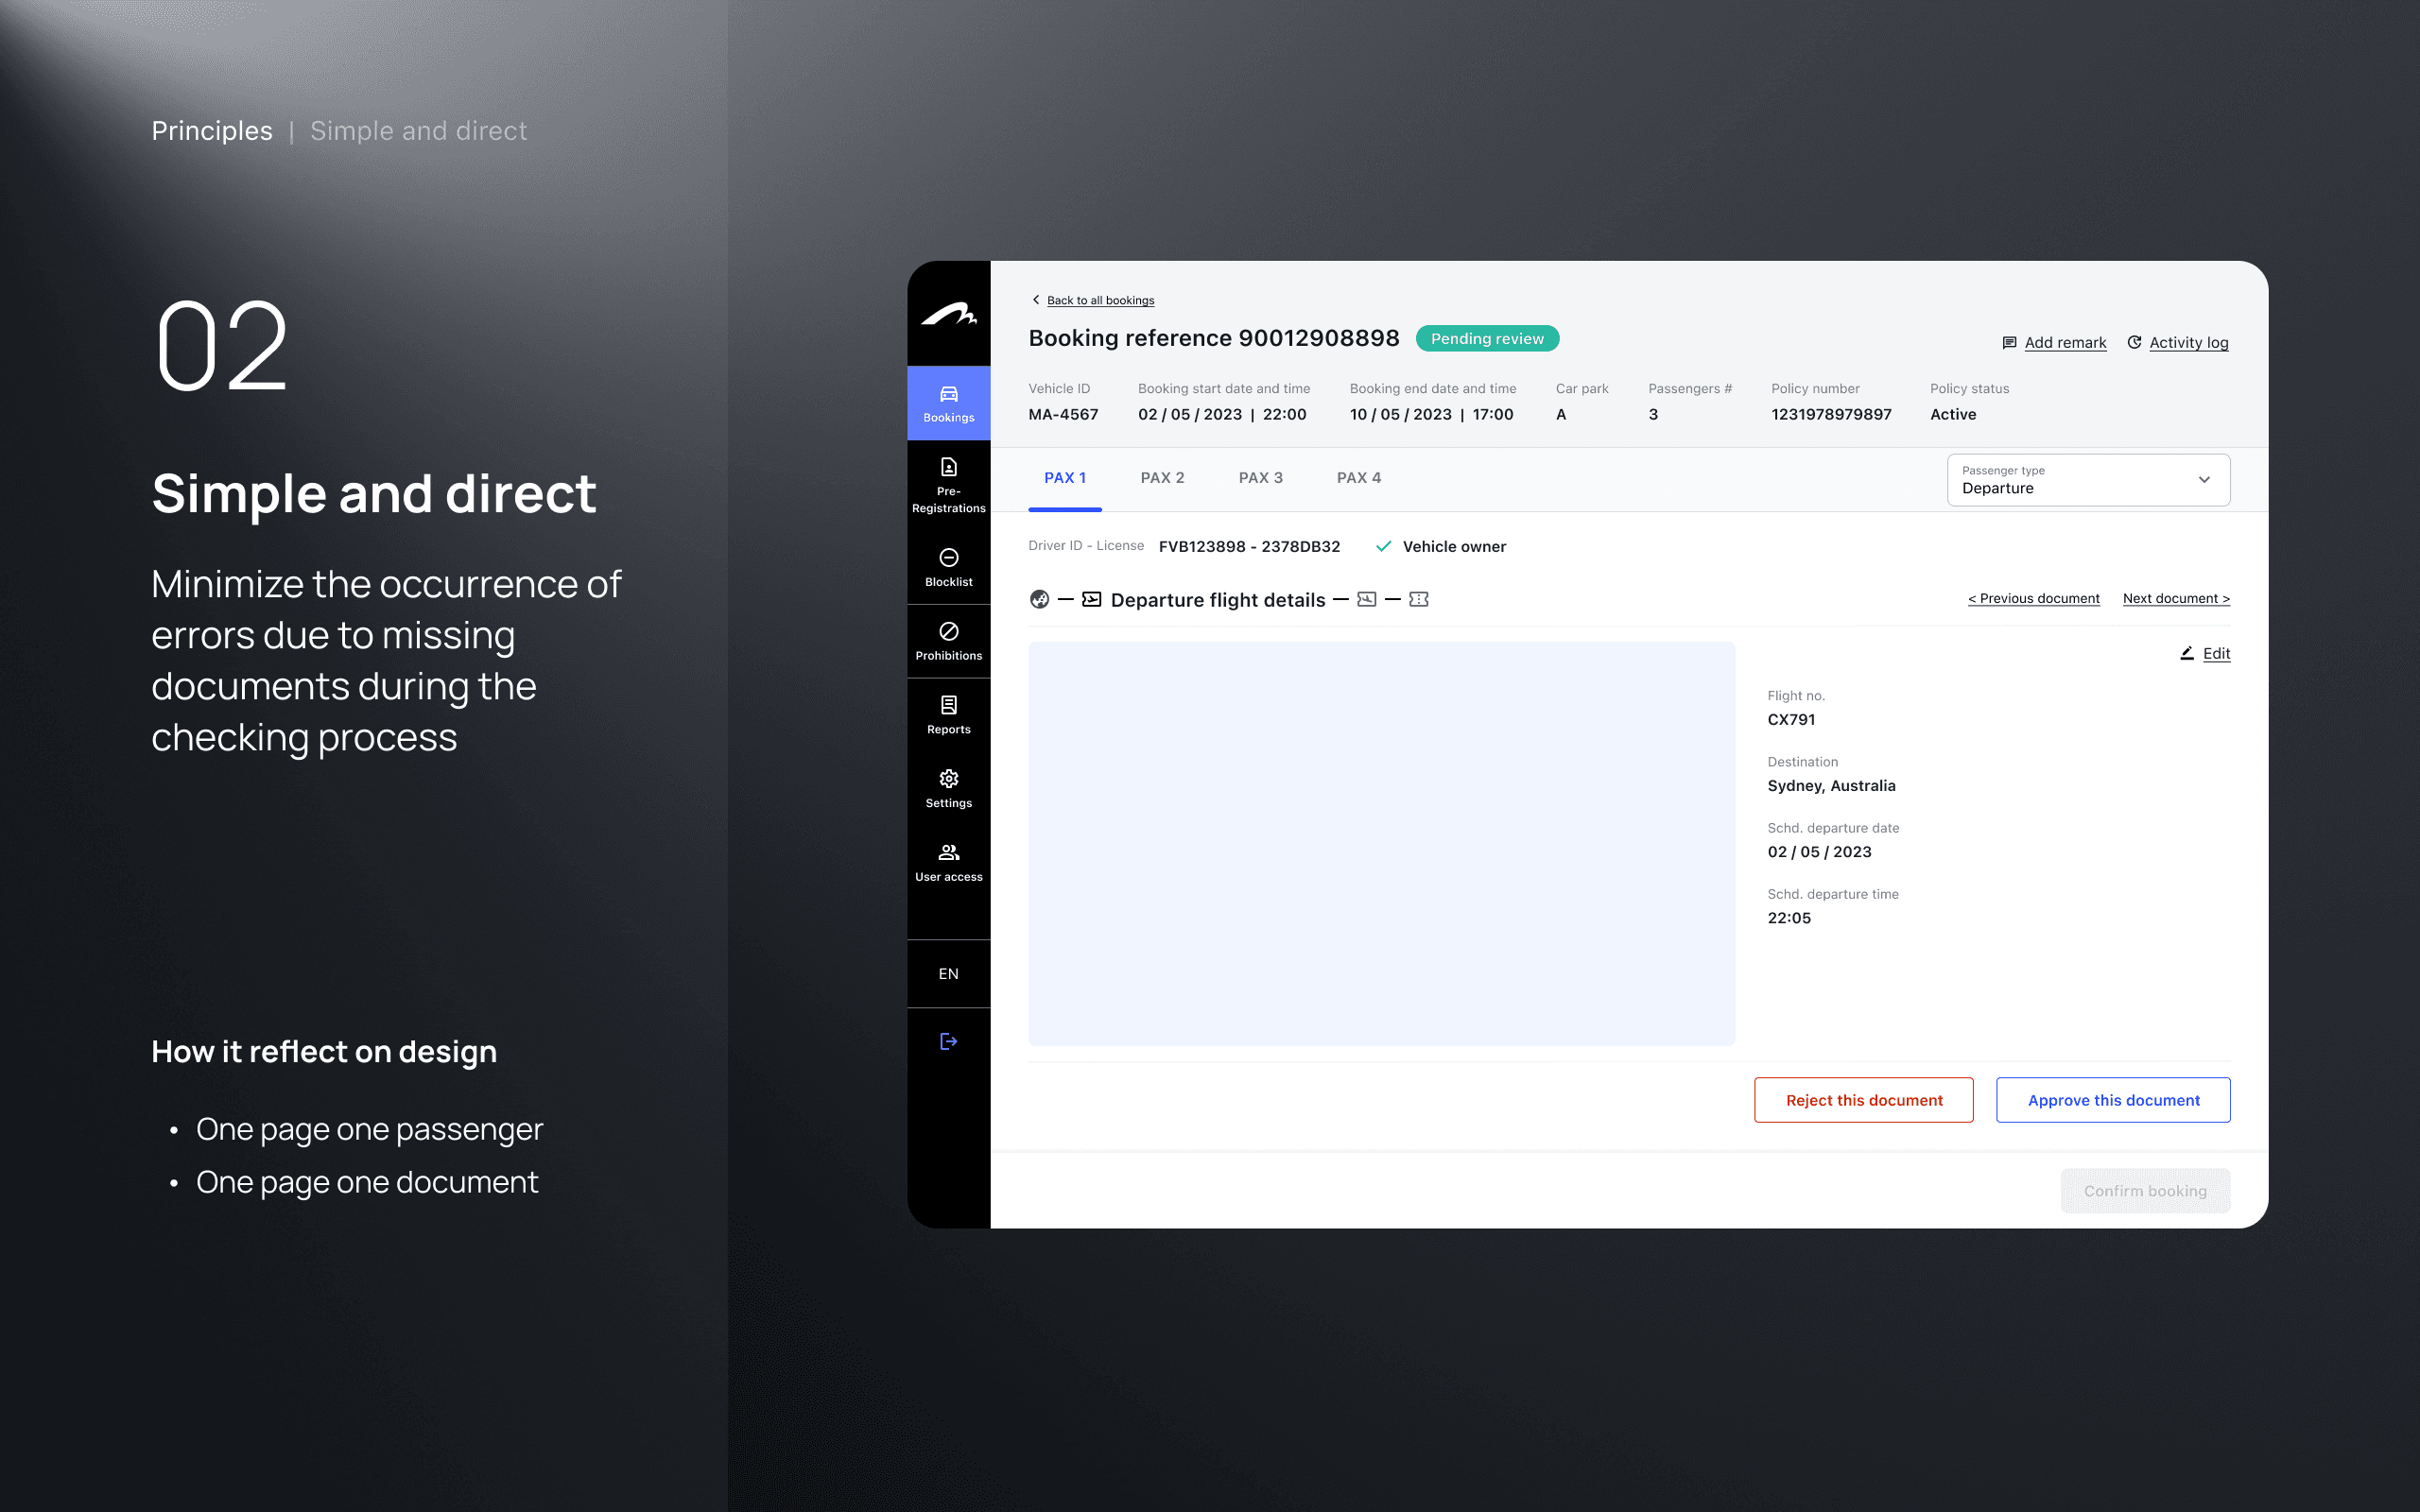Open the Prohibitions section
Image resolution: width=2420 pixels, height=1512 pixels.
pyautogui.click(x=948, y=641)
